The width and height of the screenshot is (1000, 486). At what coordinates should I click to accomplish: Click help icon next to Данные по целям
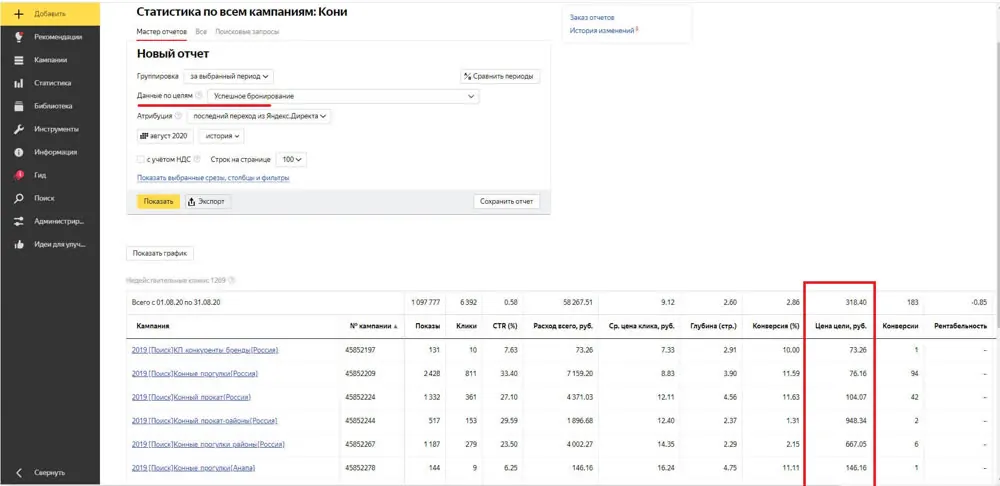point(199,96)
